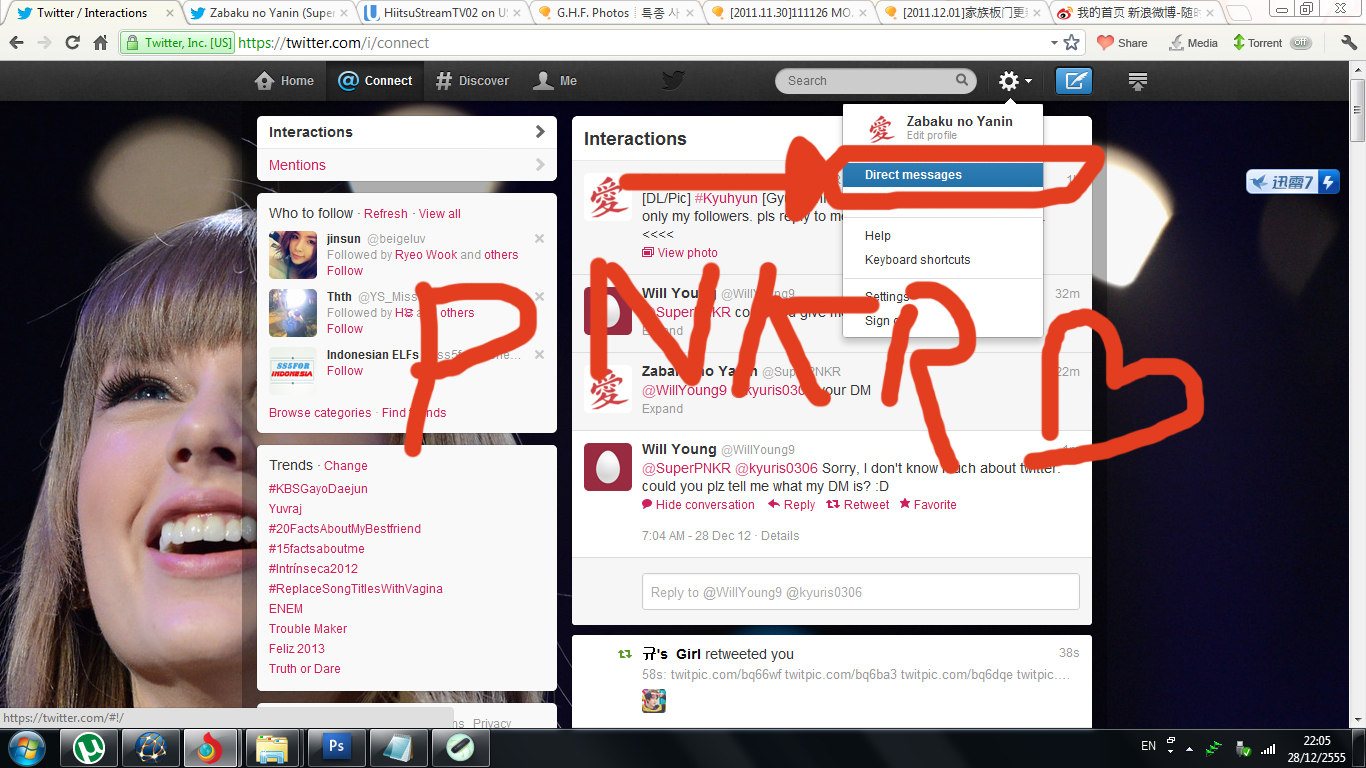Toggle the gear settings dropdown
The width and height of the screenshot is (1366, 768).
click(1015, 81)
